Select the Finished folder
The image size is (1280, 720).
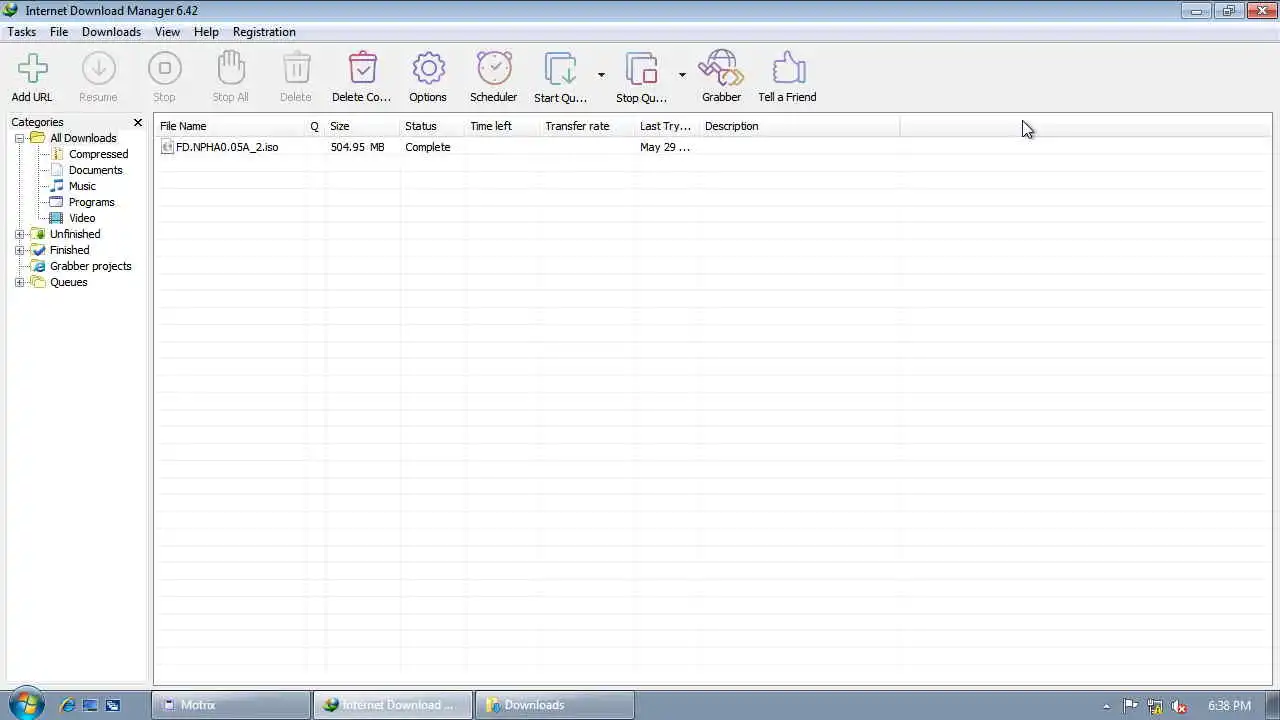coord(69,250)
